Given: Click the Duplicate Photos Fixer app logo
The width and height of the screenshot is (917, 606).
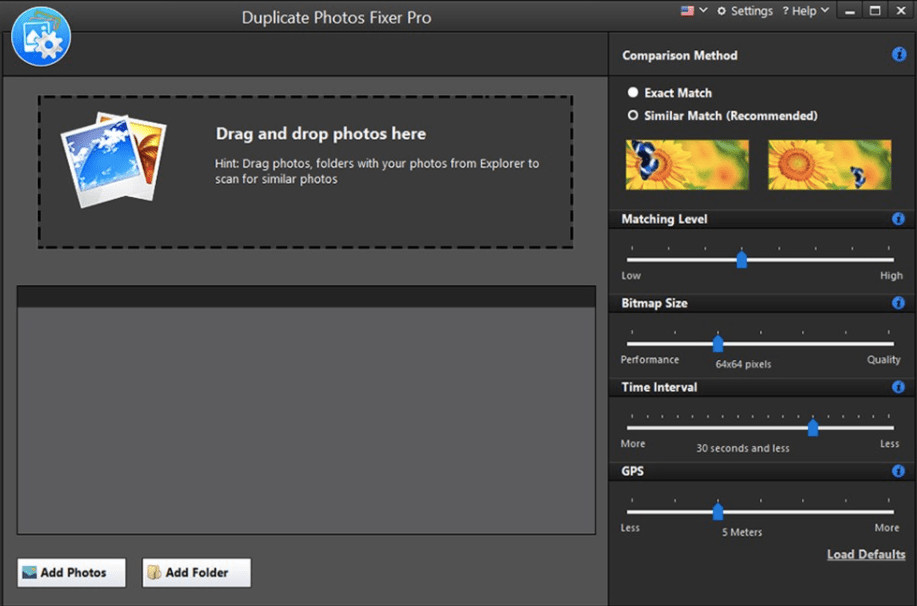Looking at the screenshot, I should [x=41, y=36].
